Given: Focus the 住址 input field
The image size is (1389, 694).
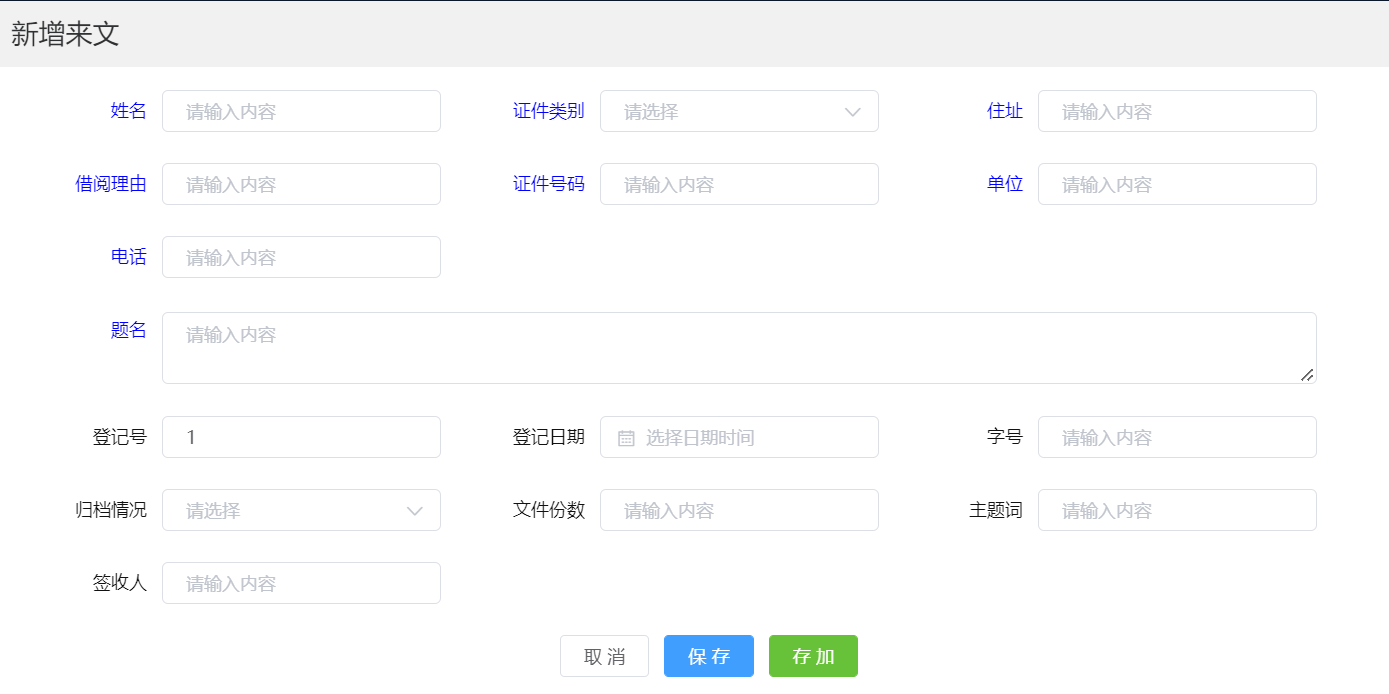Looking at the screenshot, I should pyautogui.click(x=1177, y=111).
